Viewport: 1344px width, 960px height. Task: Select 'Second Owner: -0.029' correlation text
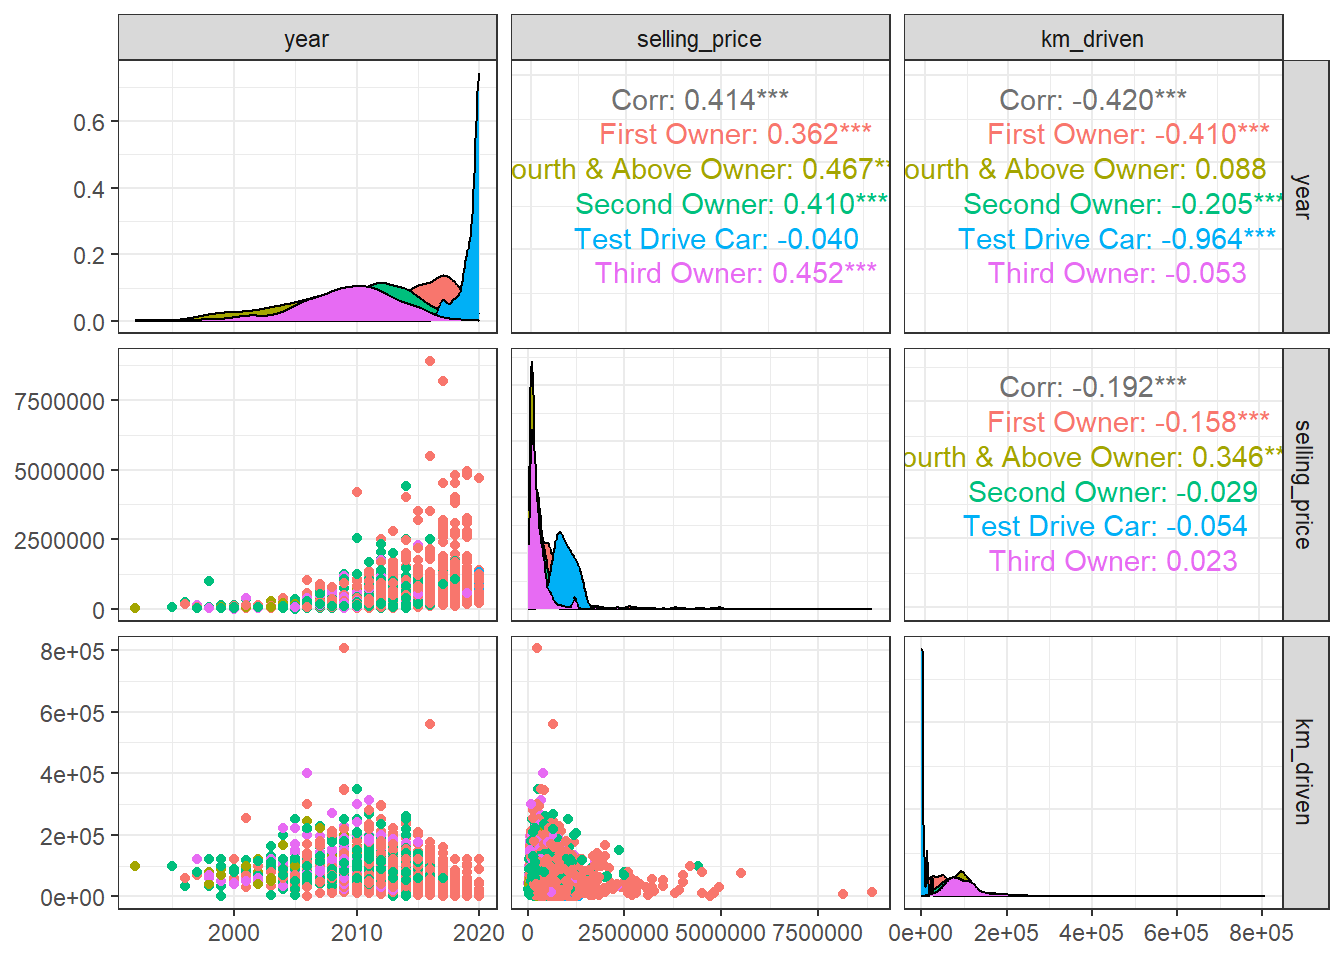tap(1113, 492)
